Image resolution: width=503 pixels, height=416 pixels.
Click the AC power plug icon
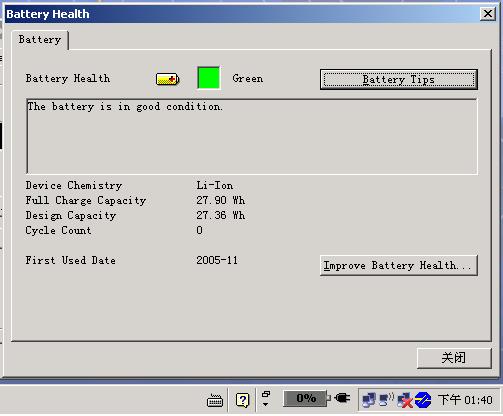coord(342,398)
